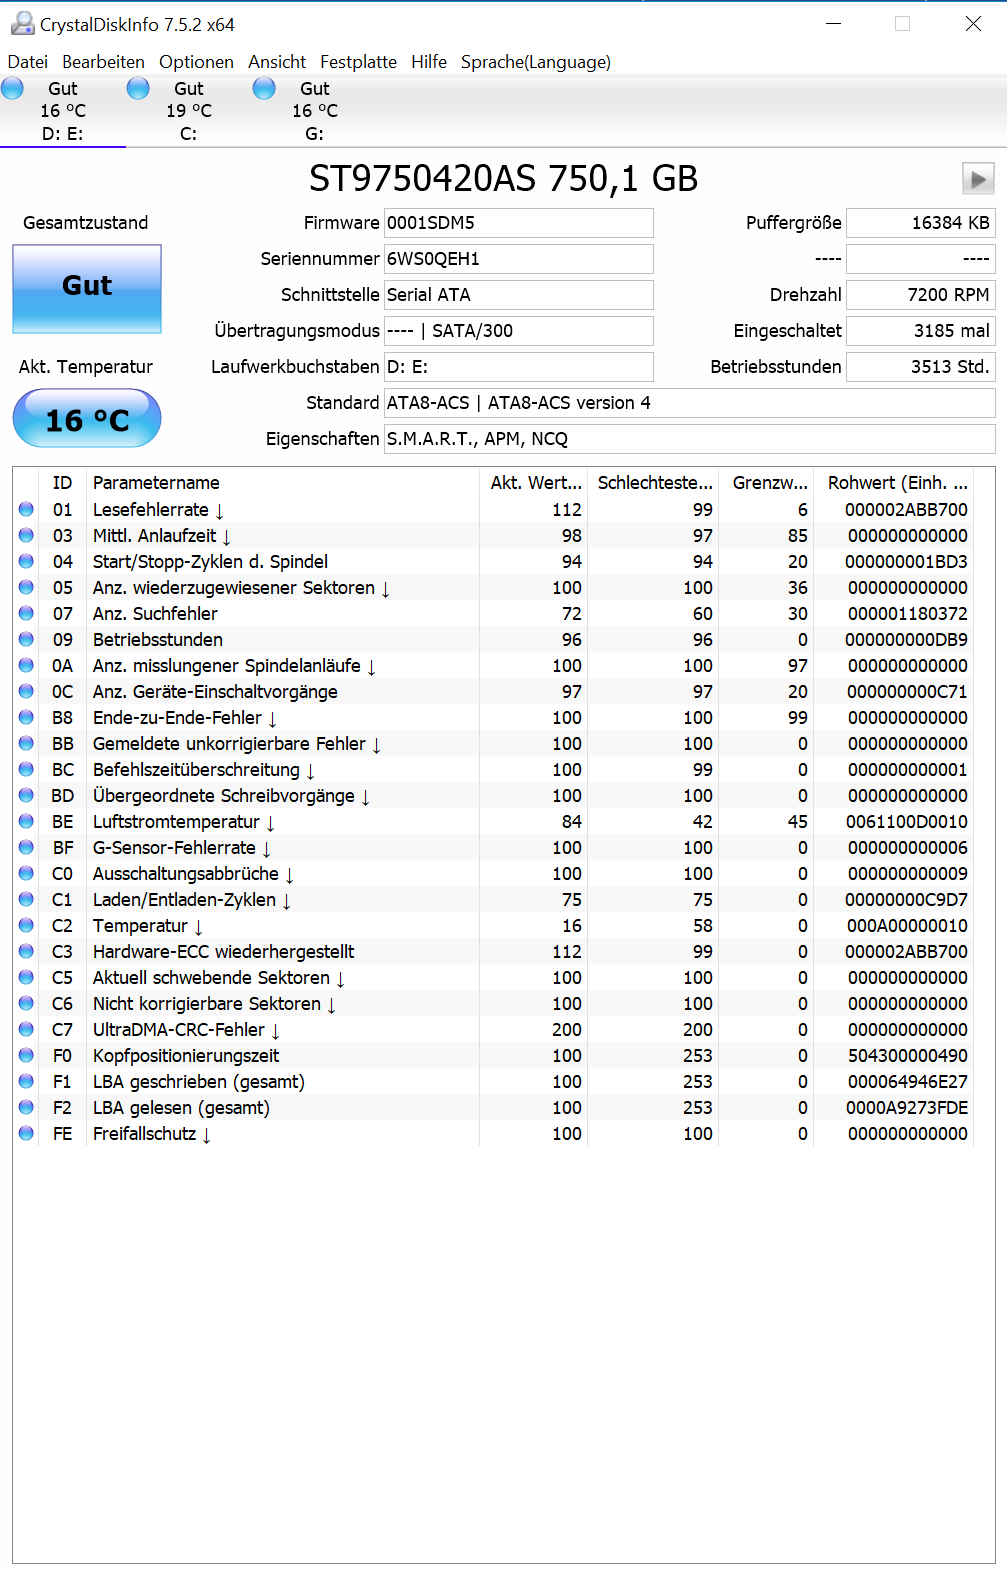Open the Hilfe menu
Viewport: 1007px width, 1569px height.
(429, 62)
